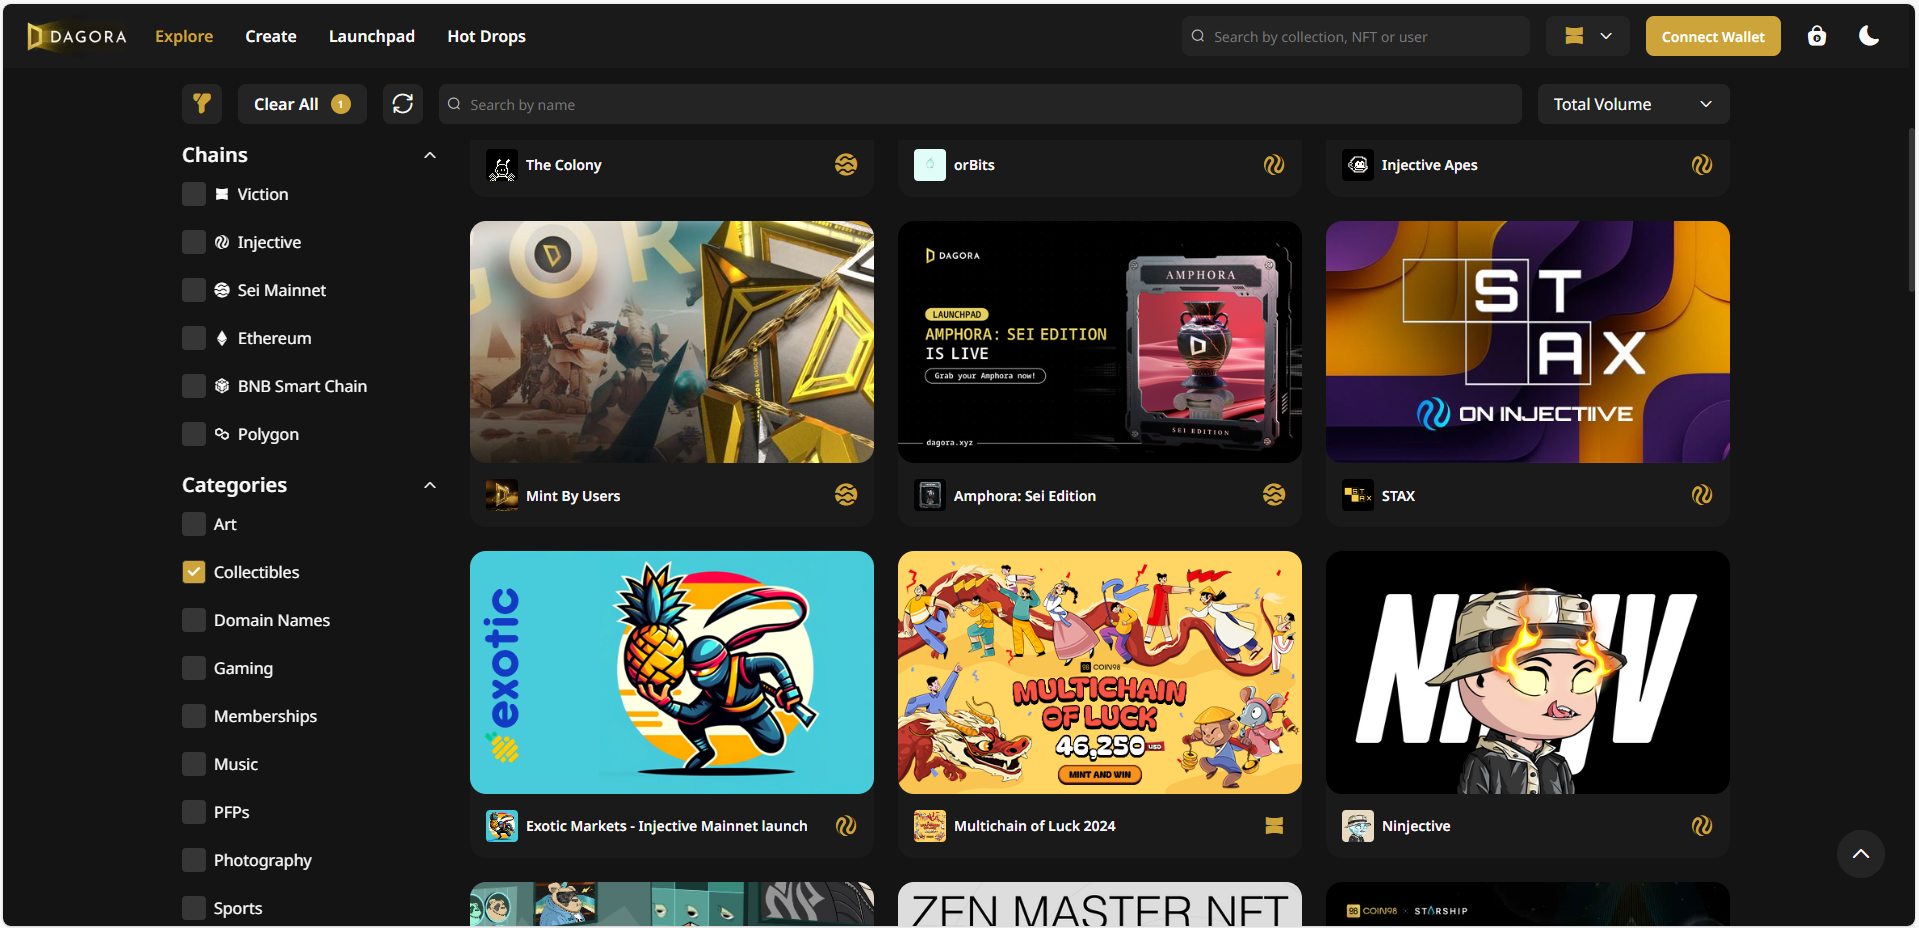Viewport: 1919px width, 928px height.
Task: Click Sei chain icon on The Colony
Action: coord(846,165)
